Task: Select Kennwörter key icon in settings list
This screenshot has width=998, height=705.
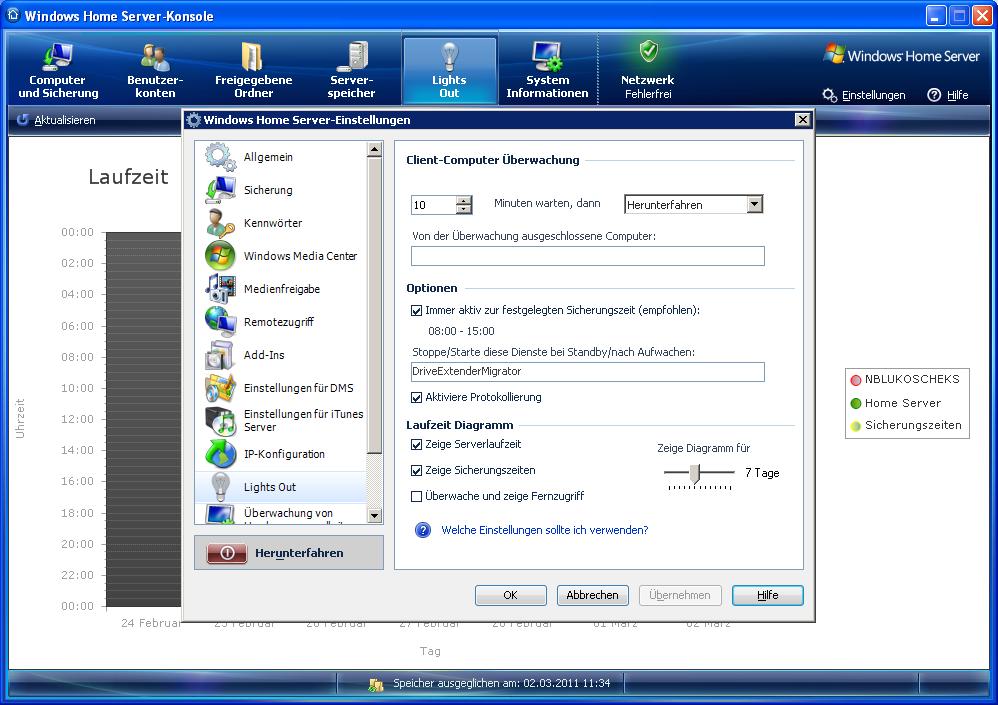Action: pyautogui.click(x=220, y=223)
